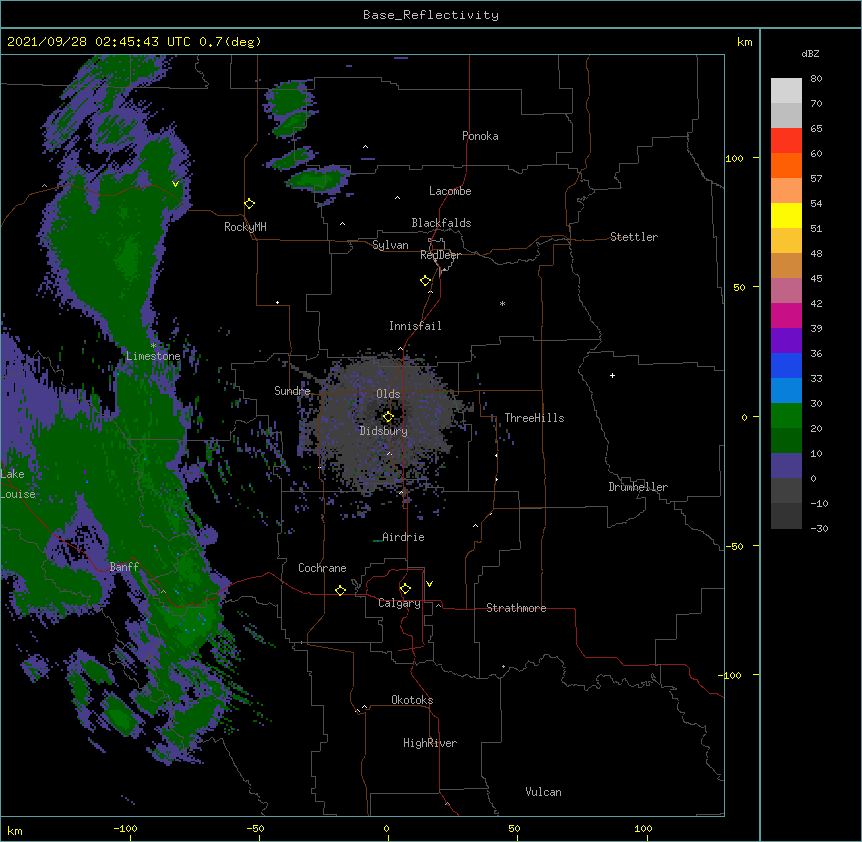Click the yellow marker below Cochrane

pyautogui.click(x=340, y=590)
